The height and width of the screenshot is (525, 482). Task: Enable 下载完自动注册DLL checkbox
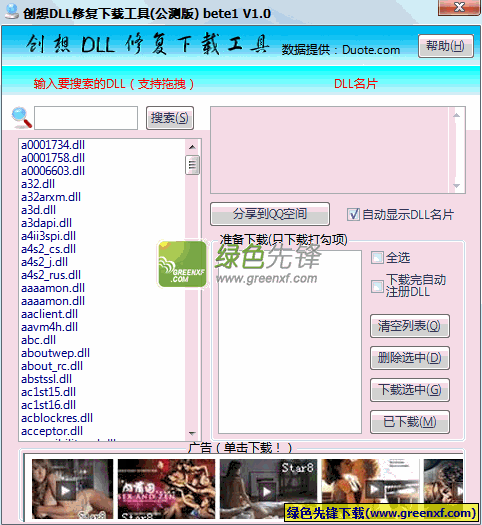377,287
